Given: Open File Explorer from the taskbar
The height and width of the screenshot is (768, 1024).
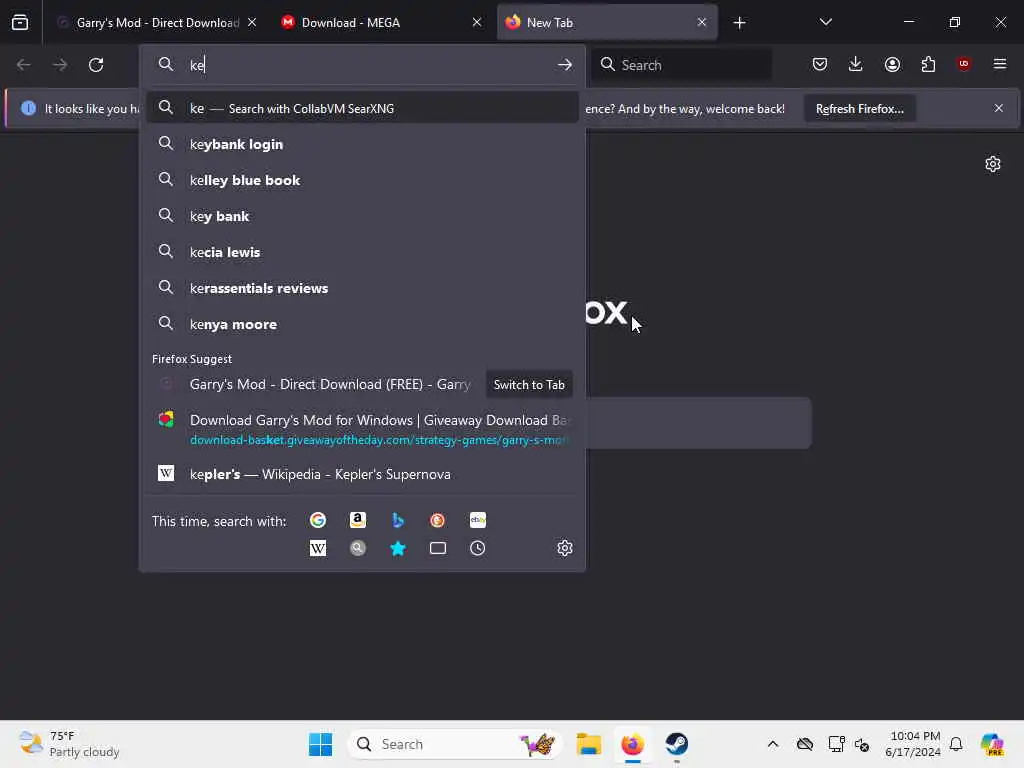Looking at the screenshot, I should coord(588,744).
